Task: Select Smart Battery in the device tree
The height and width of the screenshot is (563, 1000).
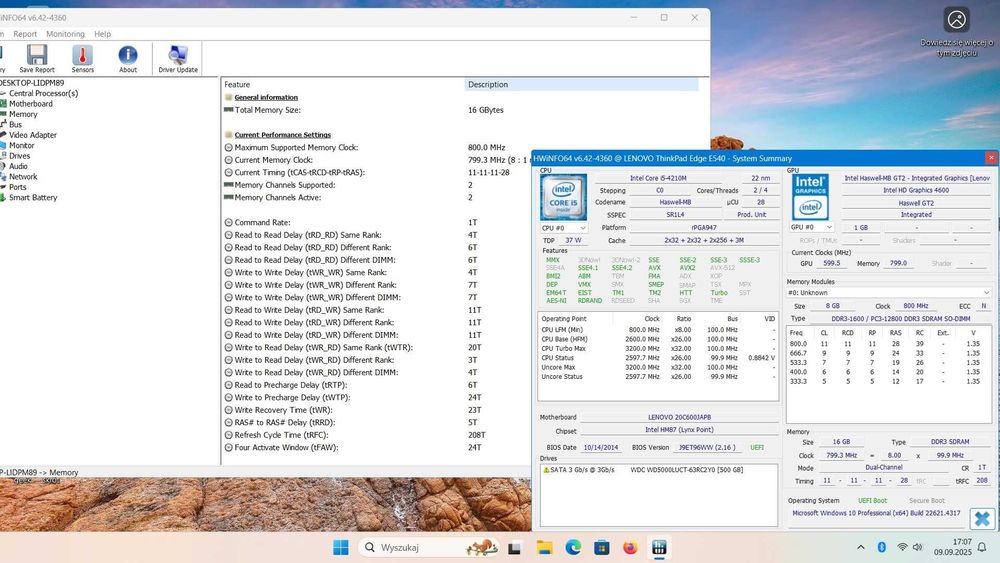Action: tap(33, 198)
